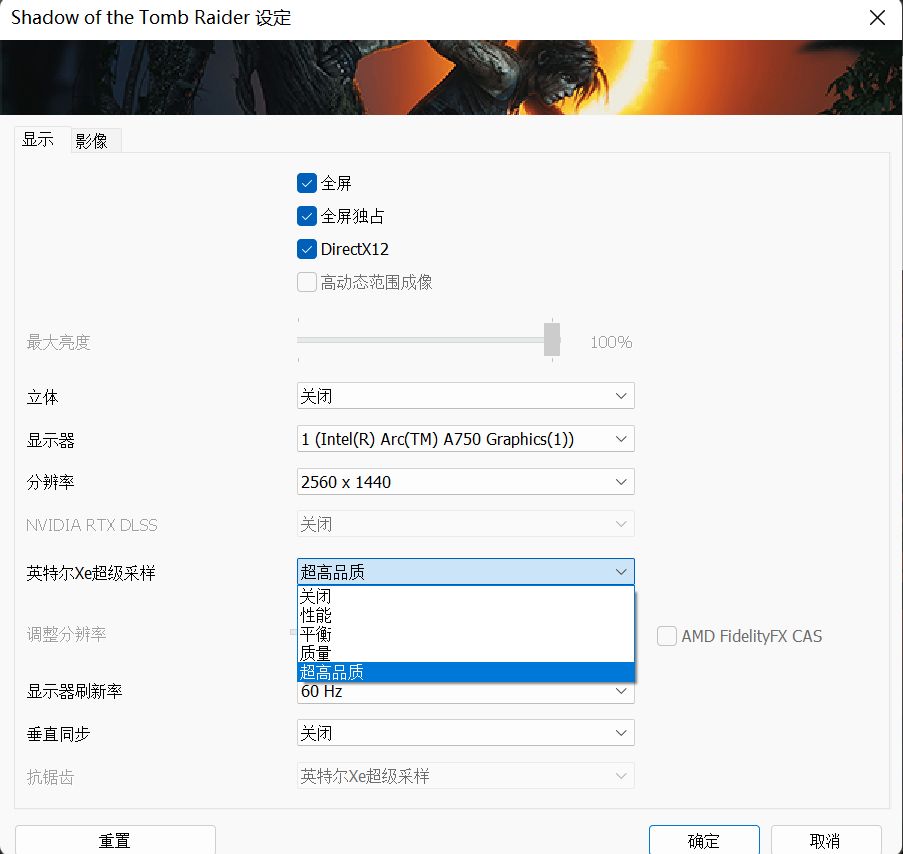Open the 立体 (stereo) dropdown
The image size is (903, 854).
465,395
